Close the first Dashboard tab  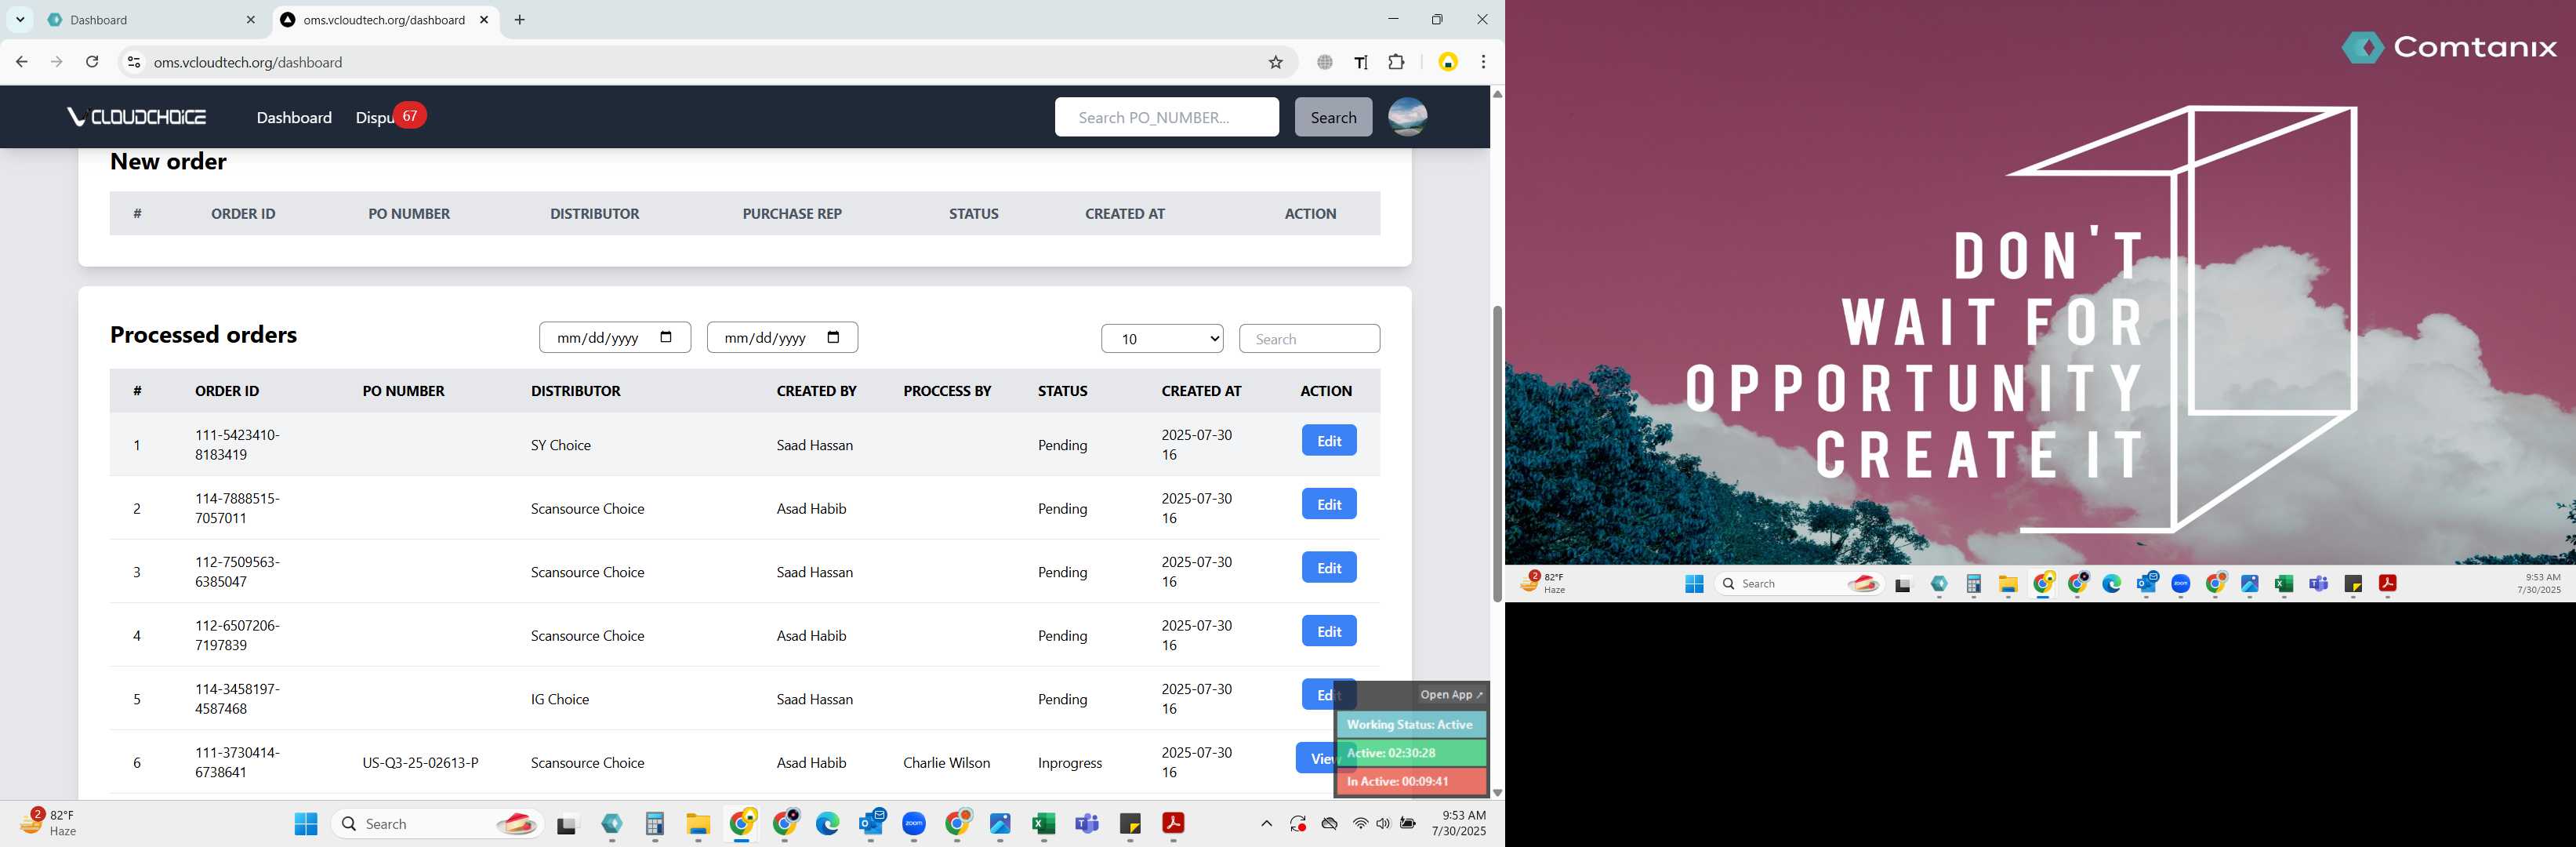coord(251,20)
